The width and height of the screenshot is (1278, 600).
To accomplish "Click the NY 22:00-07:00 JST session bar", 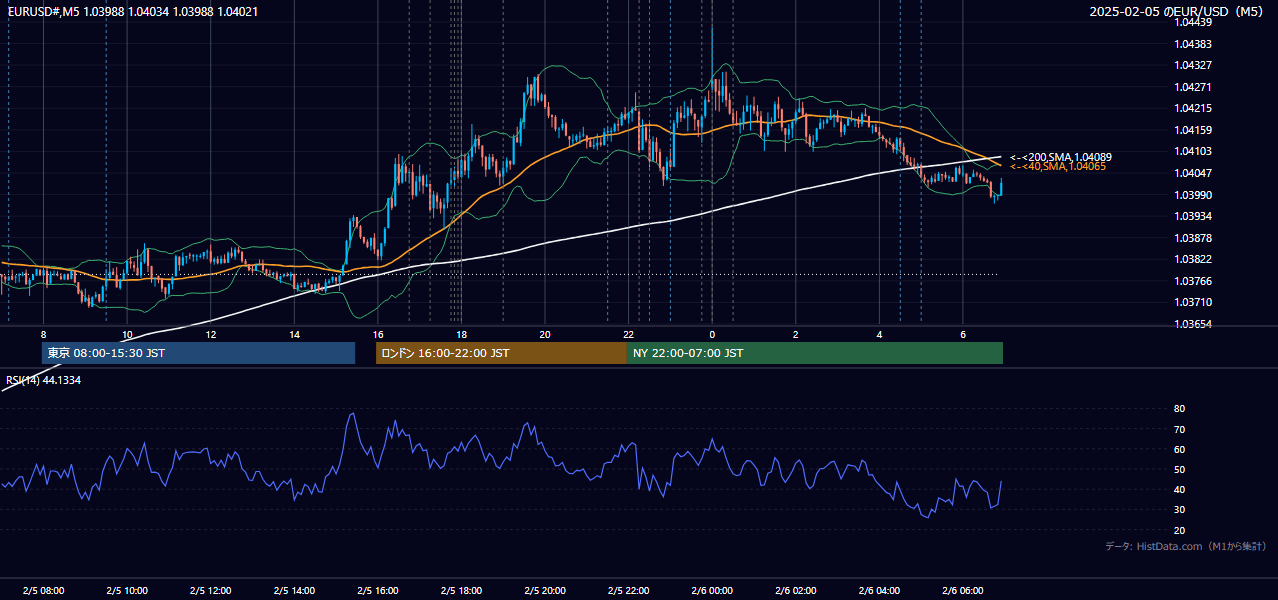I will coord(815,353).
